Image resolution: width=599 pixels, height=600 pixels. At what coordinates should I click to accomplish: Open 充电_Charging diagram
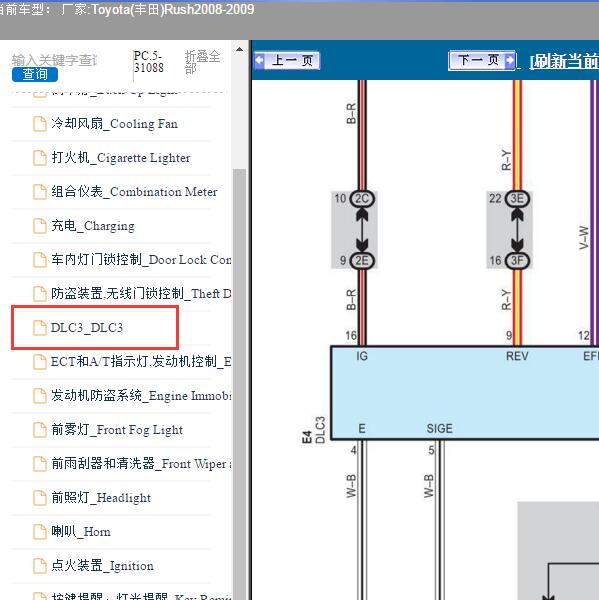[x=93, y=225]
